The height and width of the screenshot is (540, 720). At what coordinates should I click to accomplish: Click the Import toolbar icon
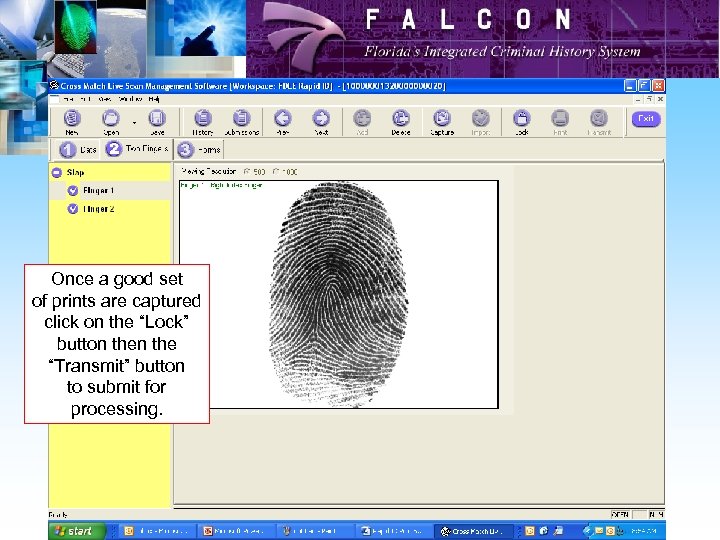click(x=480, y=119)
